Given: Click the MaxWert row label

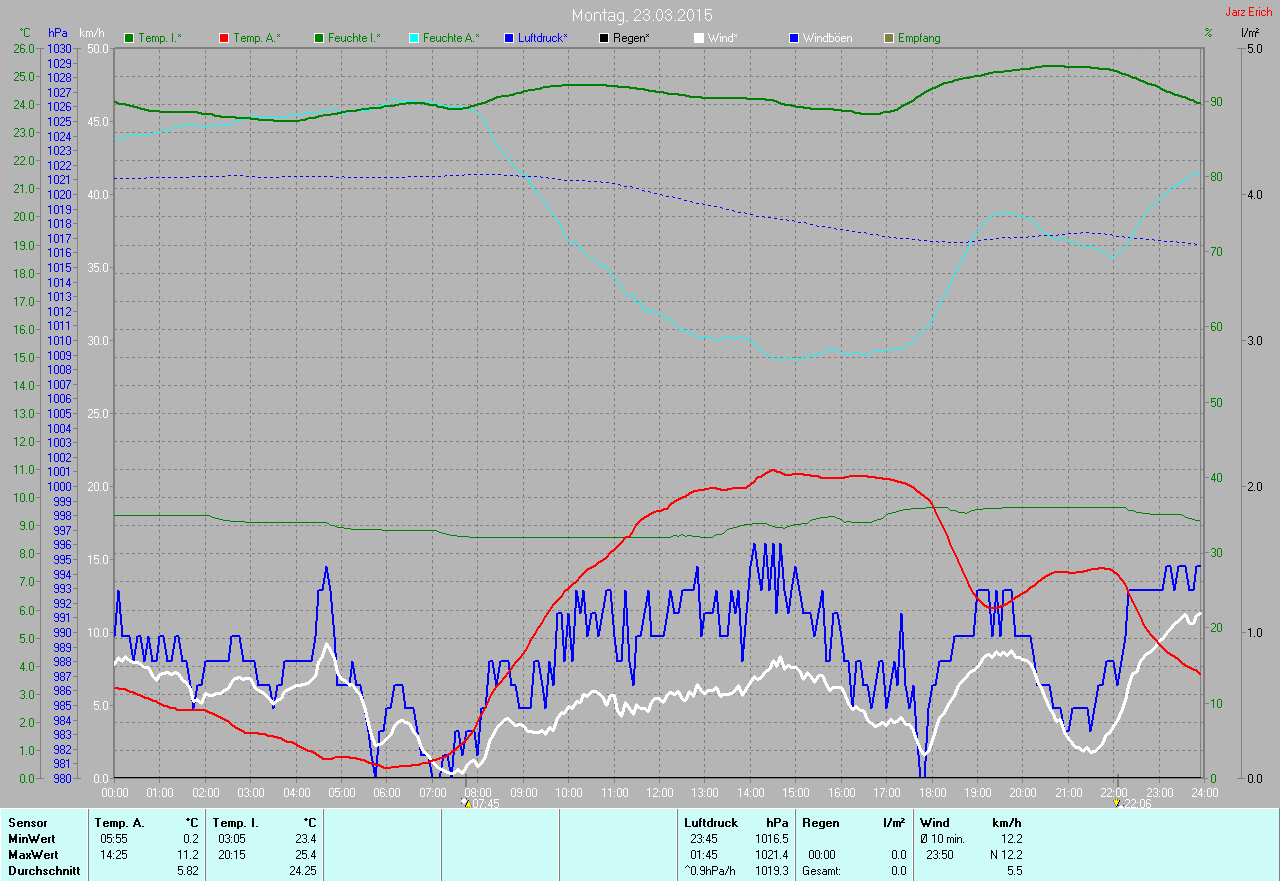Looking at the screenshot, I should [x=33, y=855].
